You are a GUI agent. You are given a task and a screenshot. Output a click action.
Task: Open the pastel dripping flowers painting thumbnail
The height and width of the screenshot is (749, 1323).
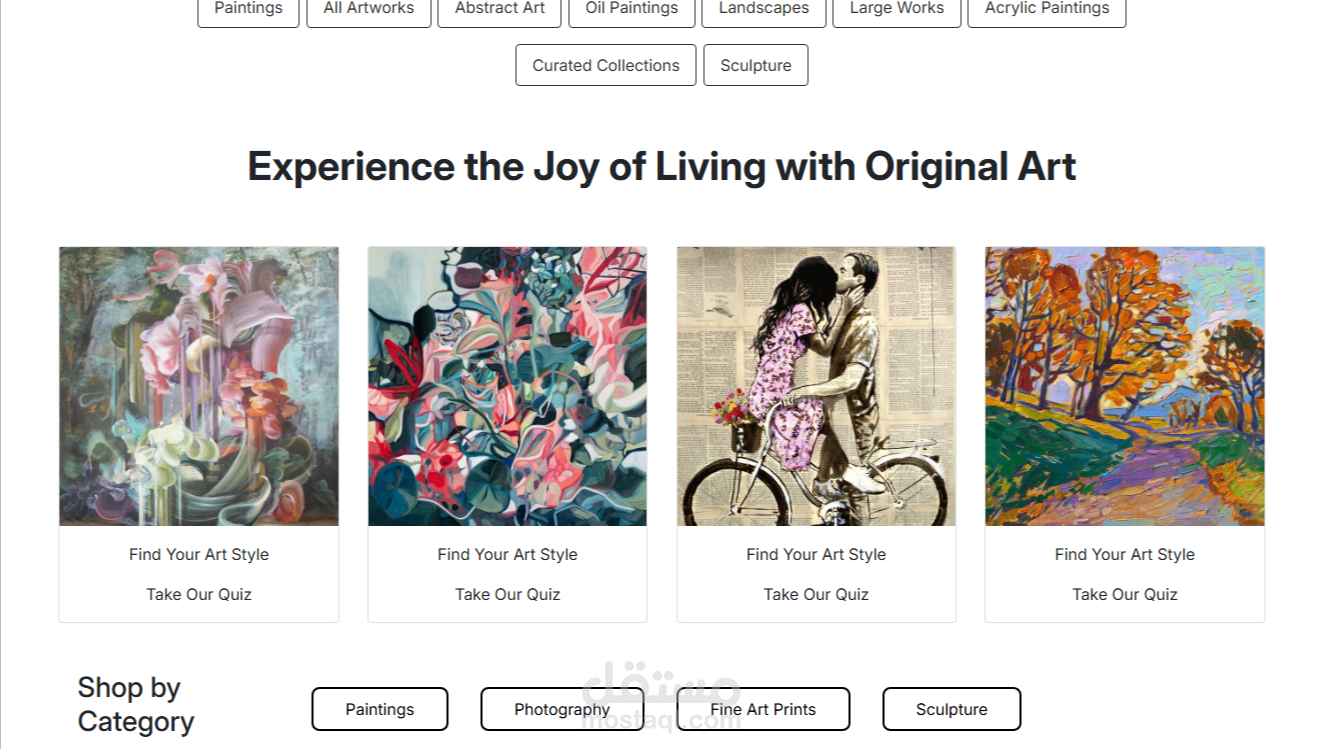click(x=199, y=386)
